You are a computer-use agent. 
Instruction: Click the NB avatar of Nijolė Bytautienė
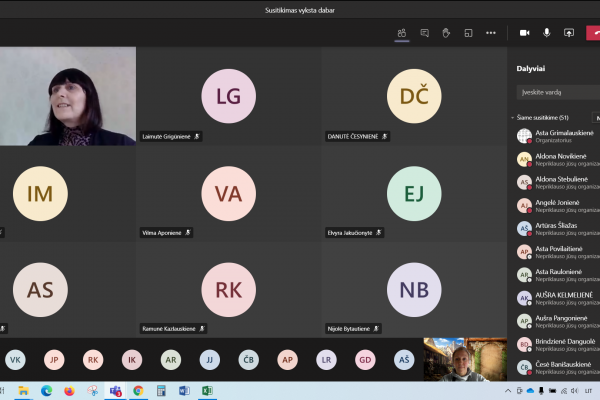(x=414, y=290)
